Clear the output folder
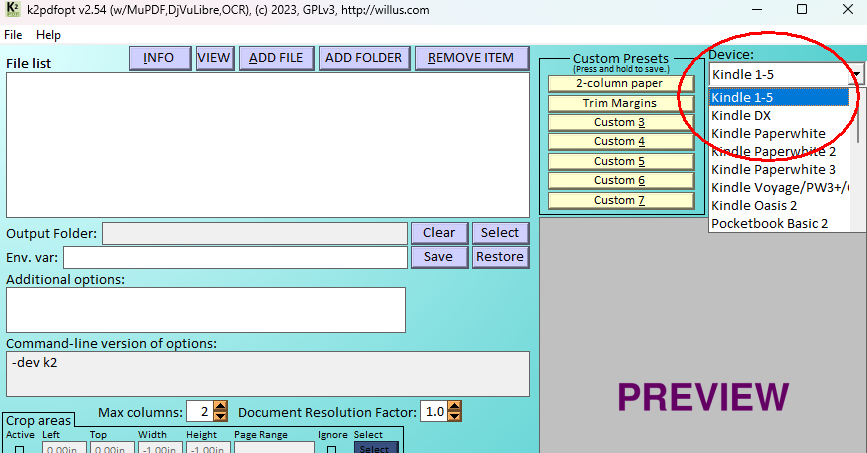The width and height of the screenshot is (867, 453). pyautogui.click(x=440, y=233)
